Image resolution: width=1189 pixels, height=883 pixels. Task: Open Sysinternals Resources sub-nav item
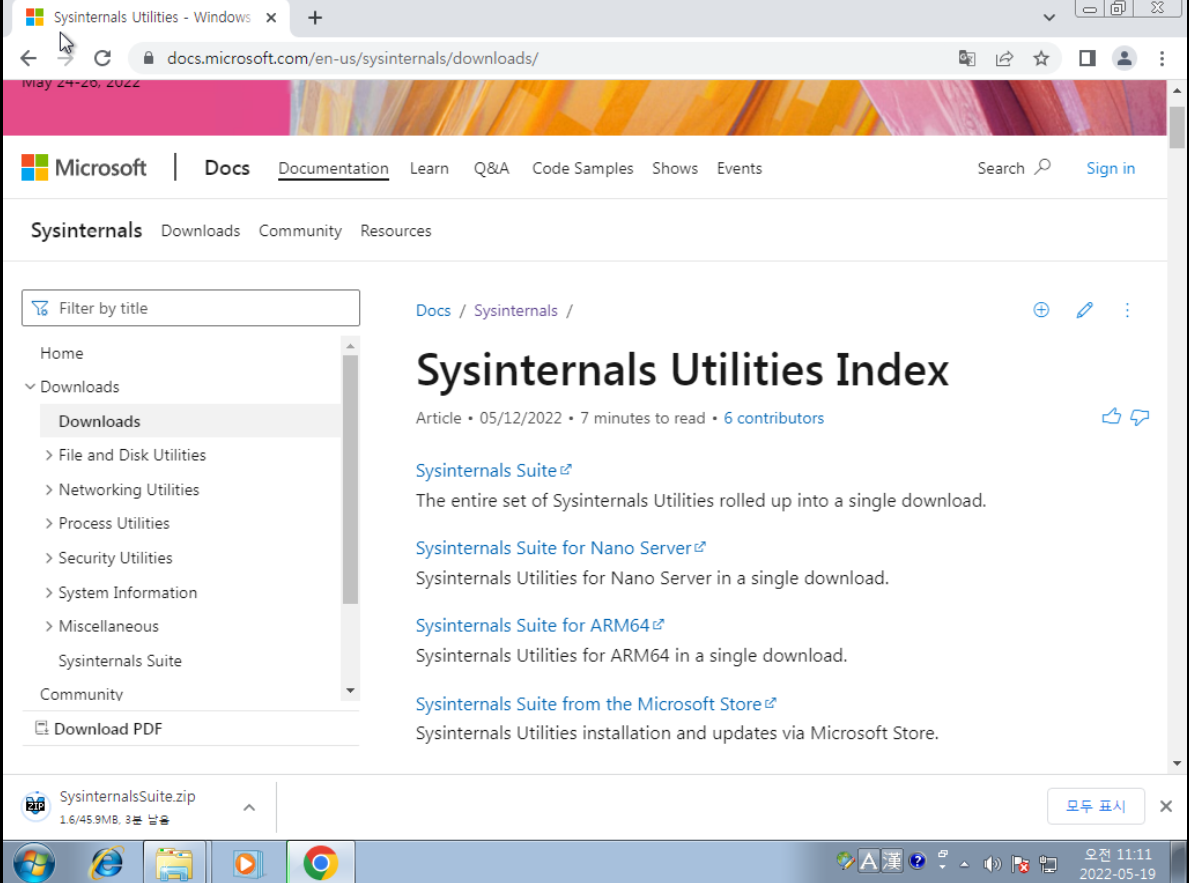[x=396, y=231]
